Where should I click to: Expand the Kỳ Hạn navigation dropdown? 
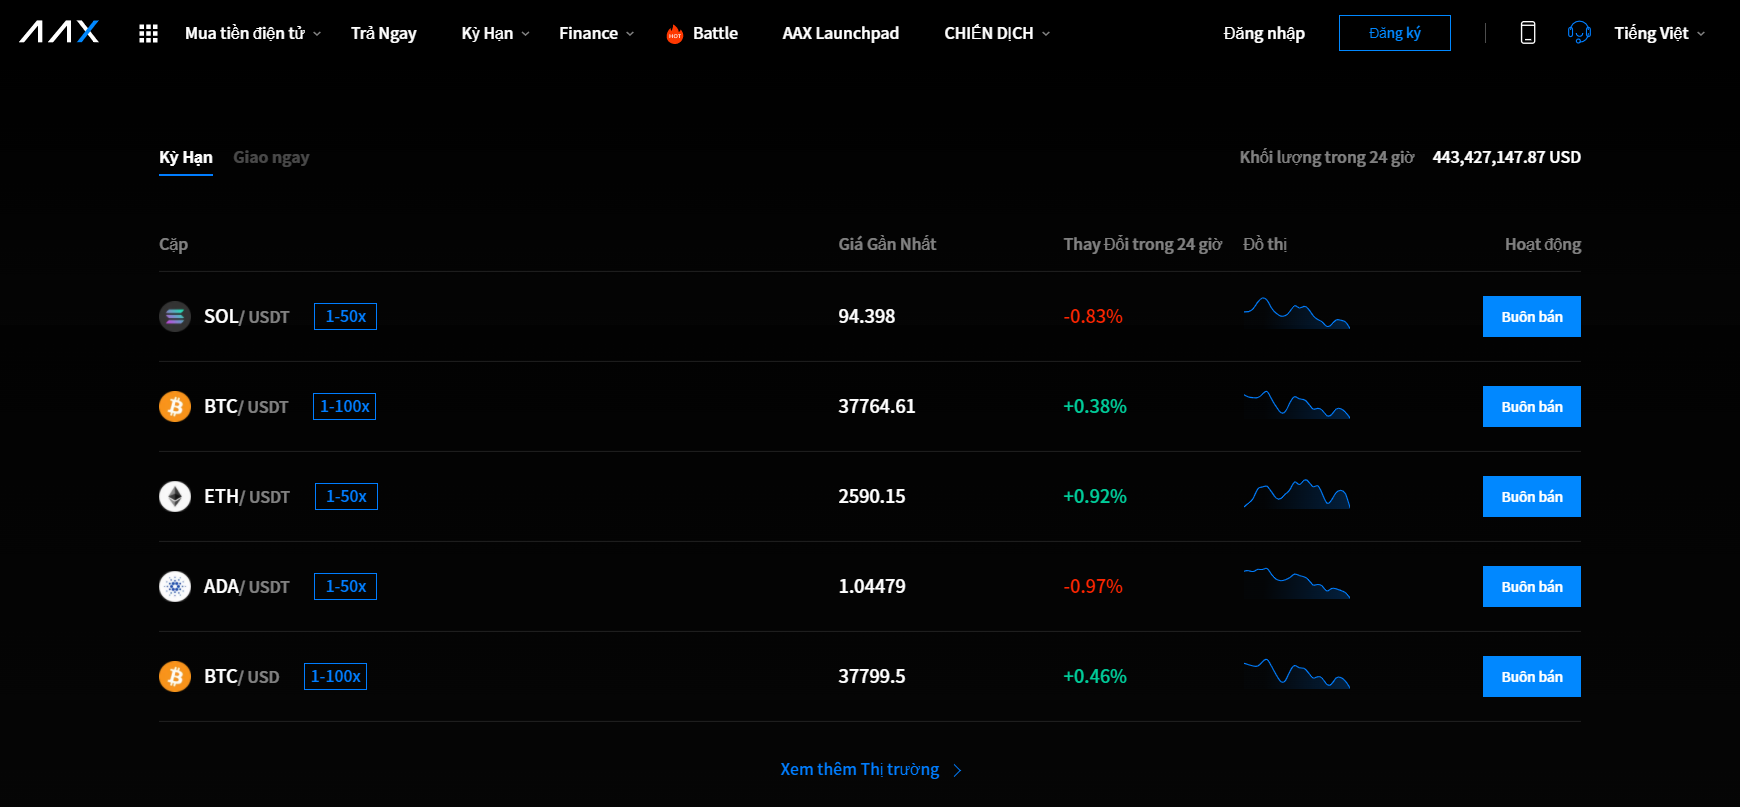[x=495, y=33]
